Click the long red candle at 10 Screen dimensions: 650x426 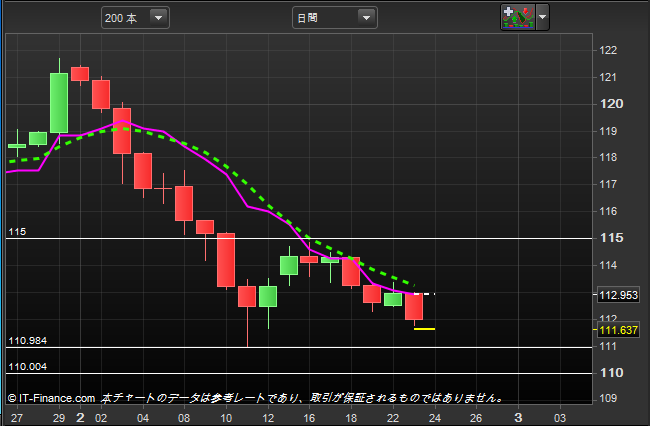click(x=226, y=260)
